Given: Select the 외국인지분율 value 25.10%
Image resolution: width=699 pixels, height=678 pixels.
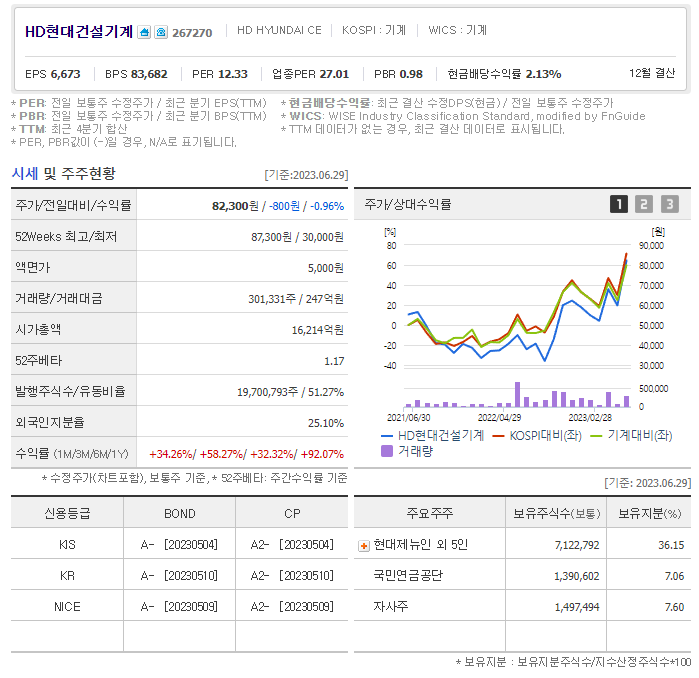Looking at the screenshot, I should pos(325,423).
